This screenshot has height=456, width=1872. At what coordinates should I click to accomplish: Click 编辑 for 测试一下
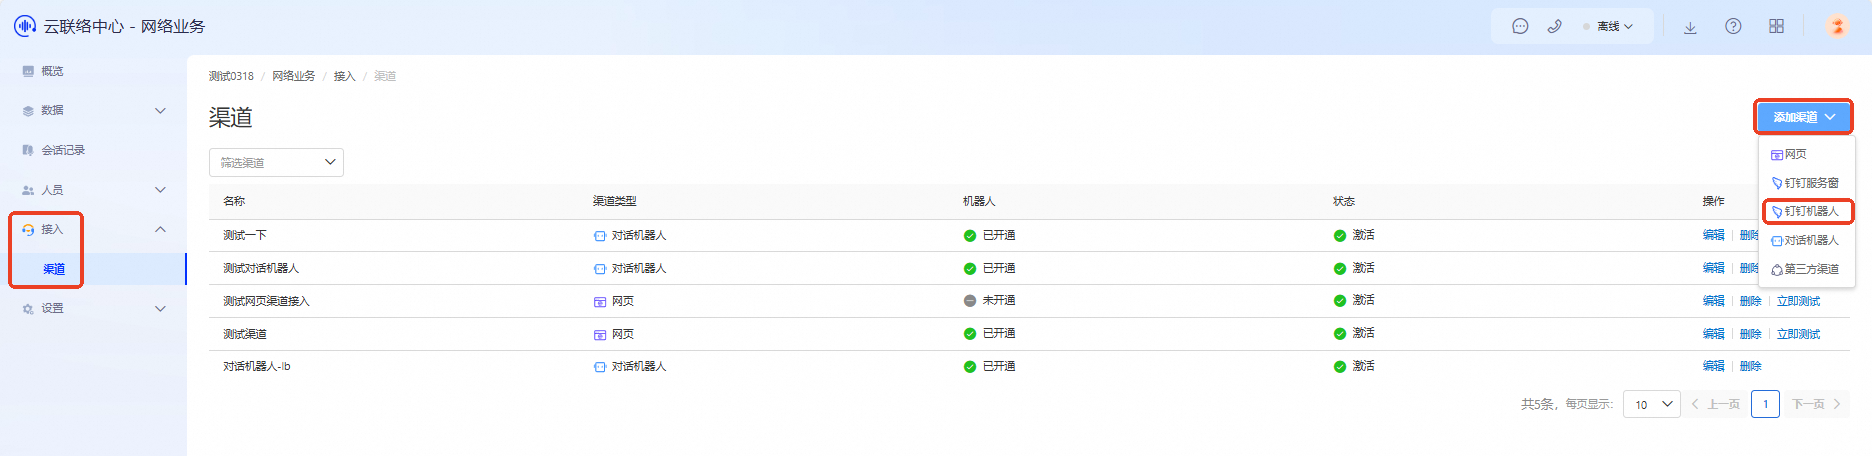coord(1714,235)
